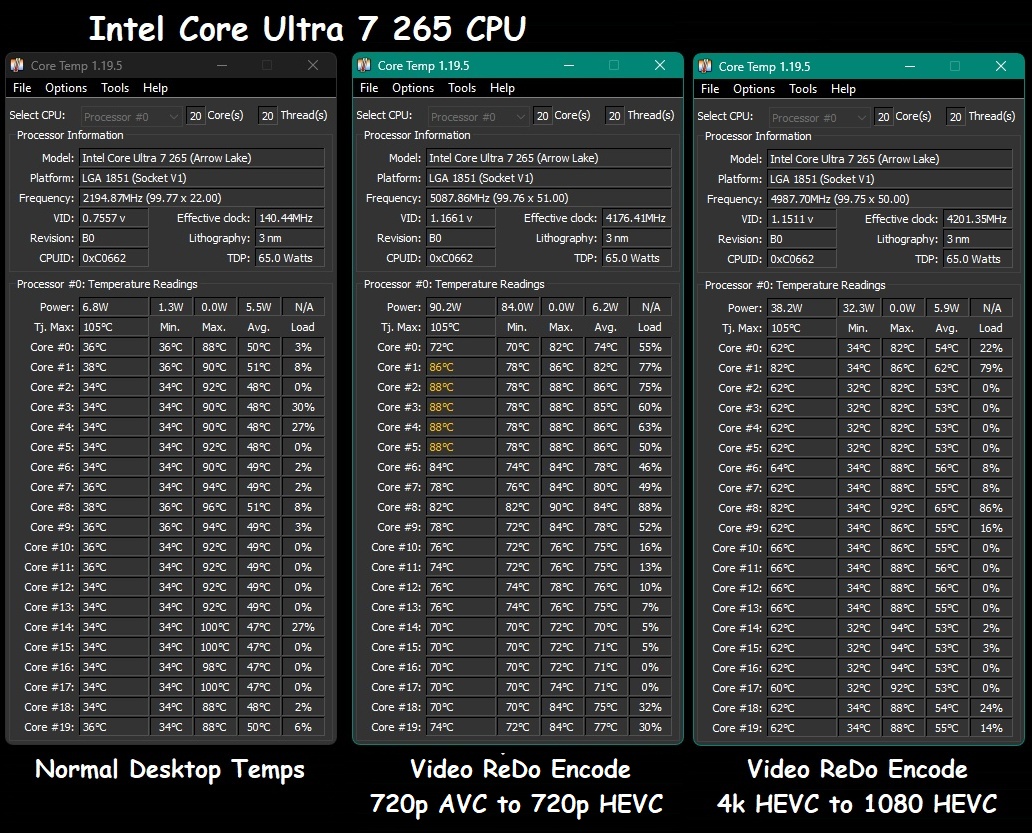Open Help menu in middle Core Temp window
The width and height of the screenshot is (1032, 833).
click(x=502, y=88)
